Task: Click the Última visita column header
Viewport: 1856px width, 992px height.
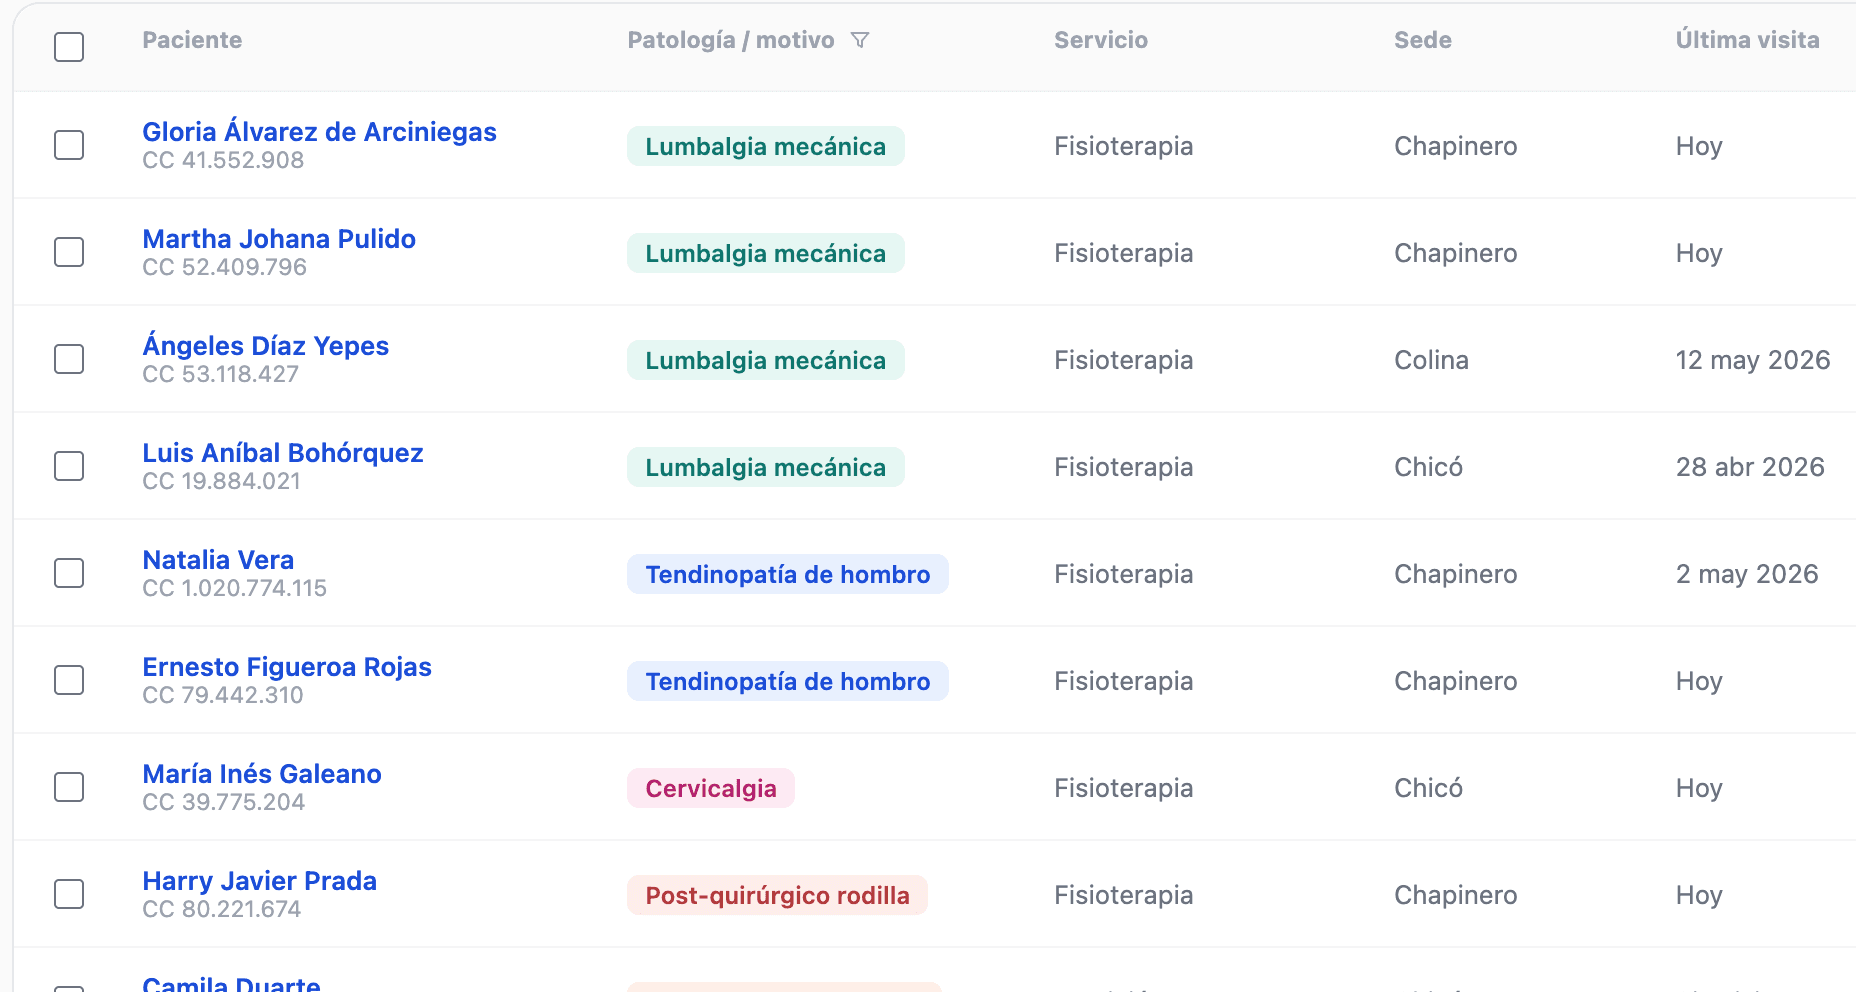Action: coord(1747,40)
